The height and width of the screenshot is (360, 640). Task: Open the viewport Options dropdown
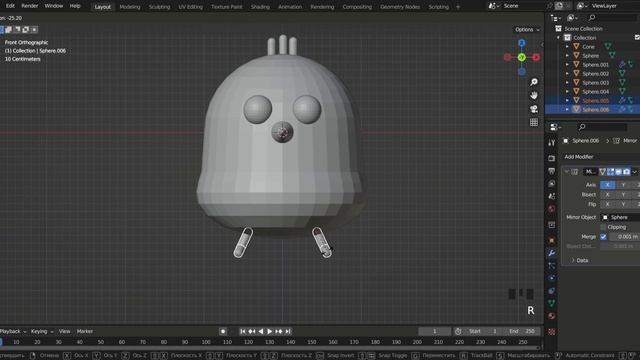tap(527, 30)
